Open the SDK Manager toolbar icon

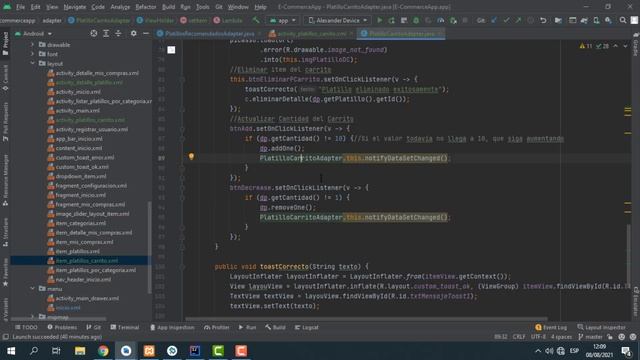pyautogui.click(x=608, y=20)
